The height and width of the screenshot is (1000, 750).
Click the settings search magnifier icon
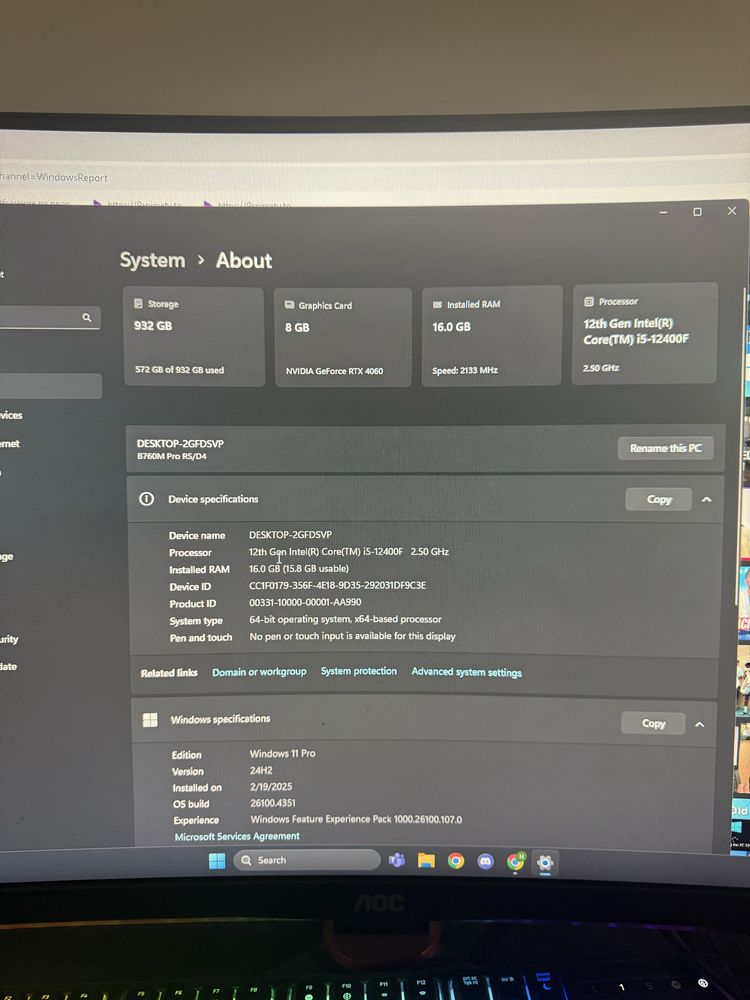[x=87, y=317]
